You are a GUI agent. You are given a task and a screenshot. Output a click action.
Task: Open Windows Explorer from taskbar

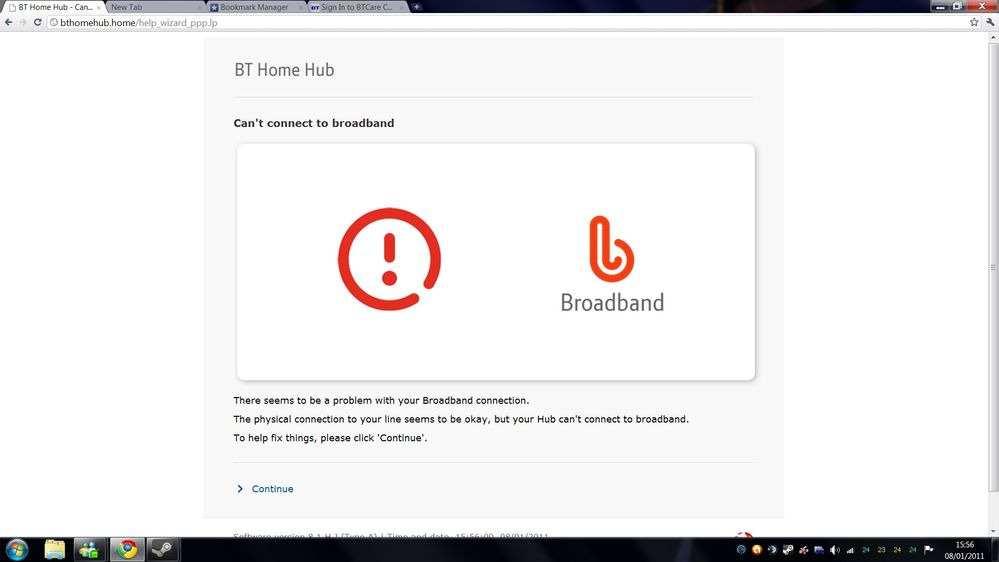click(x=55, y=549)
